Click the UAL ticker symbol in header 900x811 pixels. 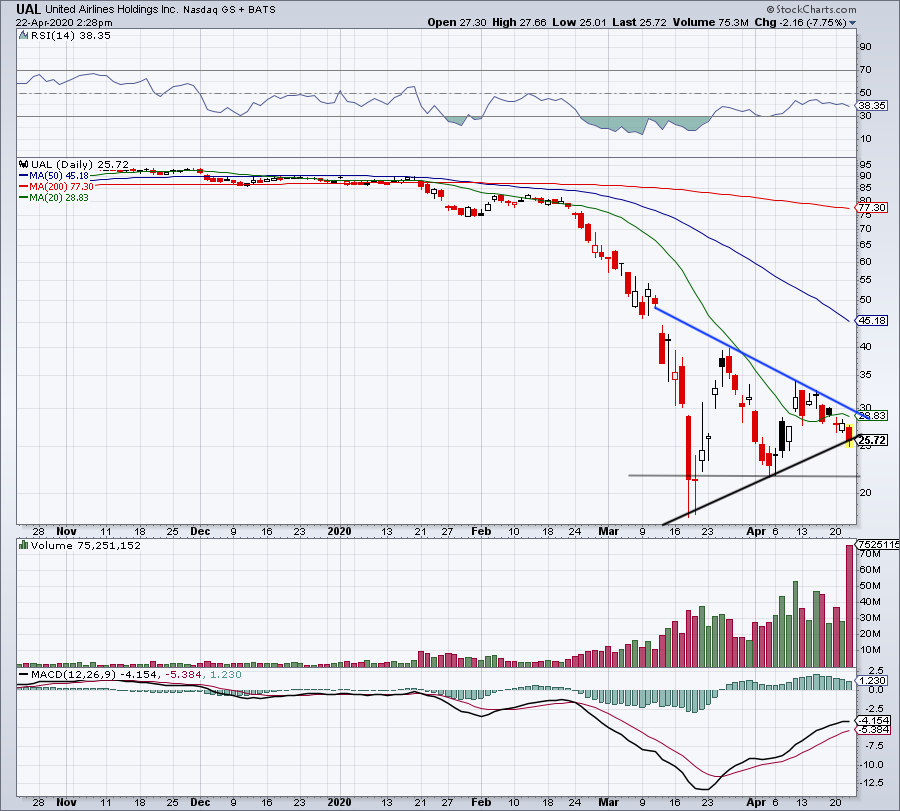(28, 9)
